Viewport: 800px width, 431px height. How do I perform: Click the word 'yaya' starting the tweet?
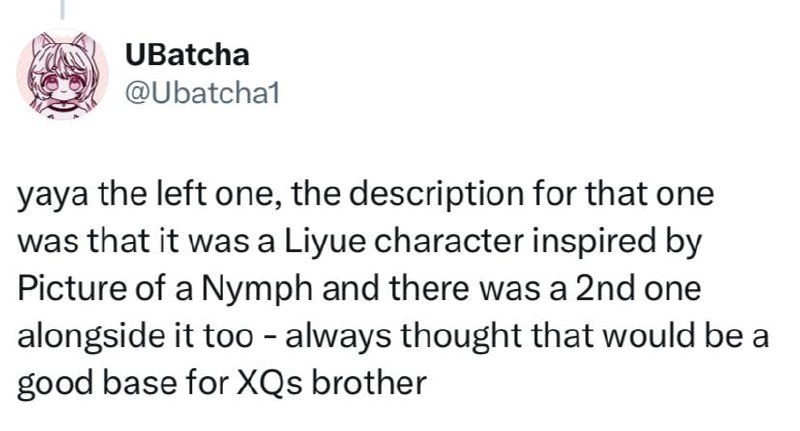click(54, 196)
